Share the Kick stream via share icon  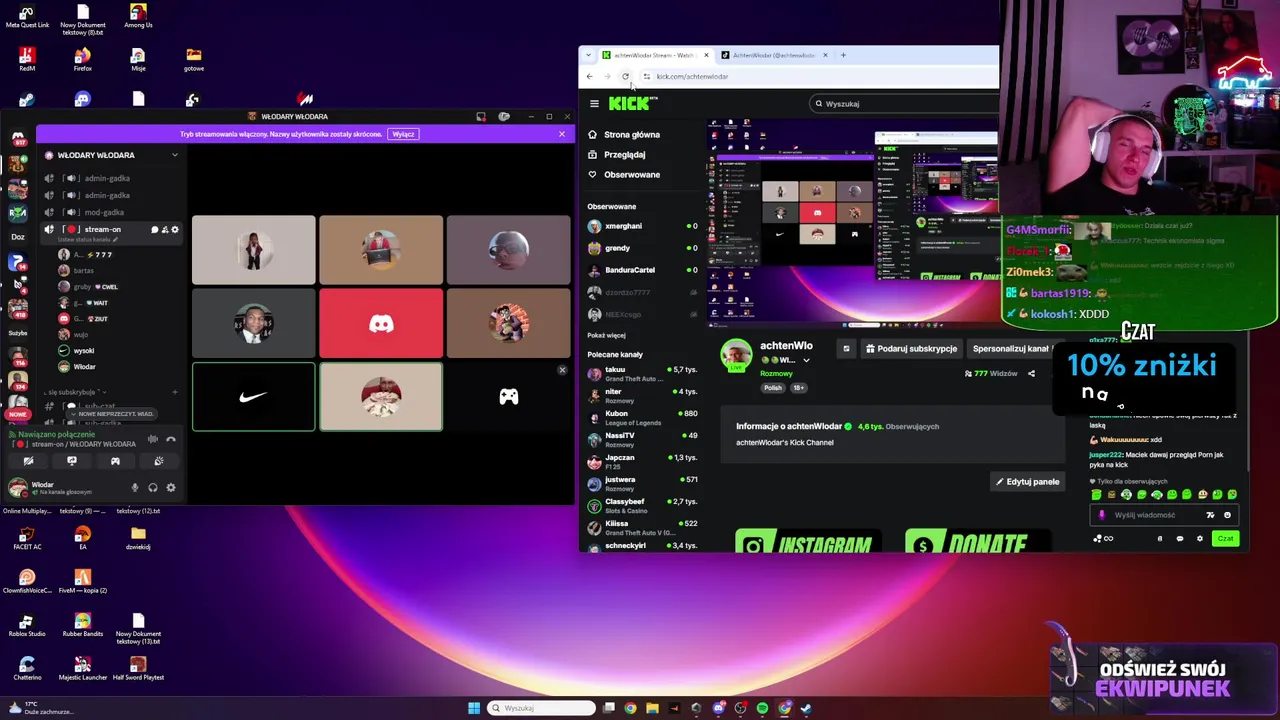[x=1031, y=374]
